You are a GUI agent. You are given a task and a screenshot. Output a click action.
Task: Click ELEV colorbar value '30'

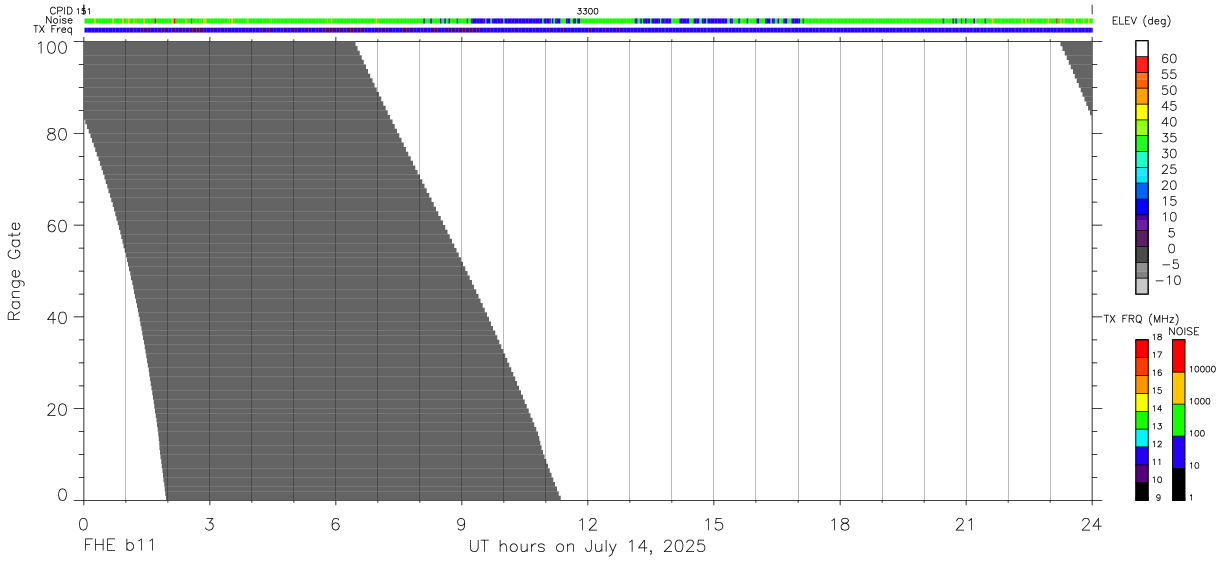coord(1168,153)
